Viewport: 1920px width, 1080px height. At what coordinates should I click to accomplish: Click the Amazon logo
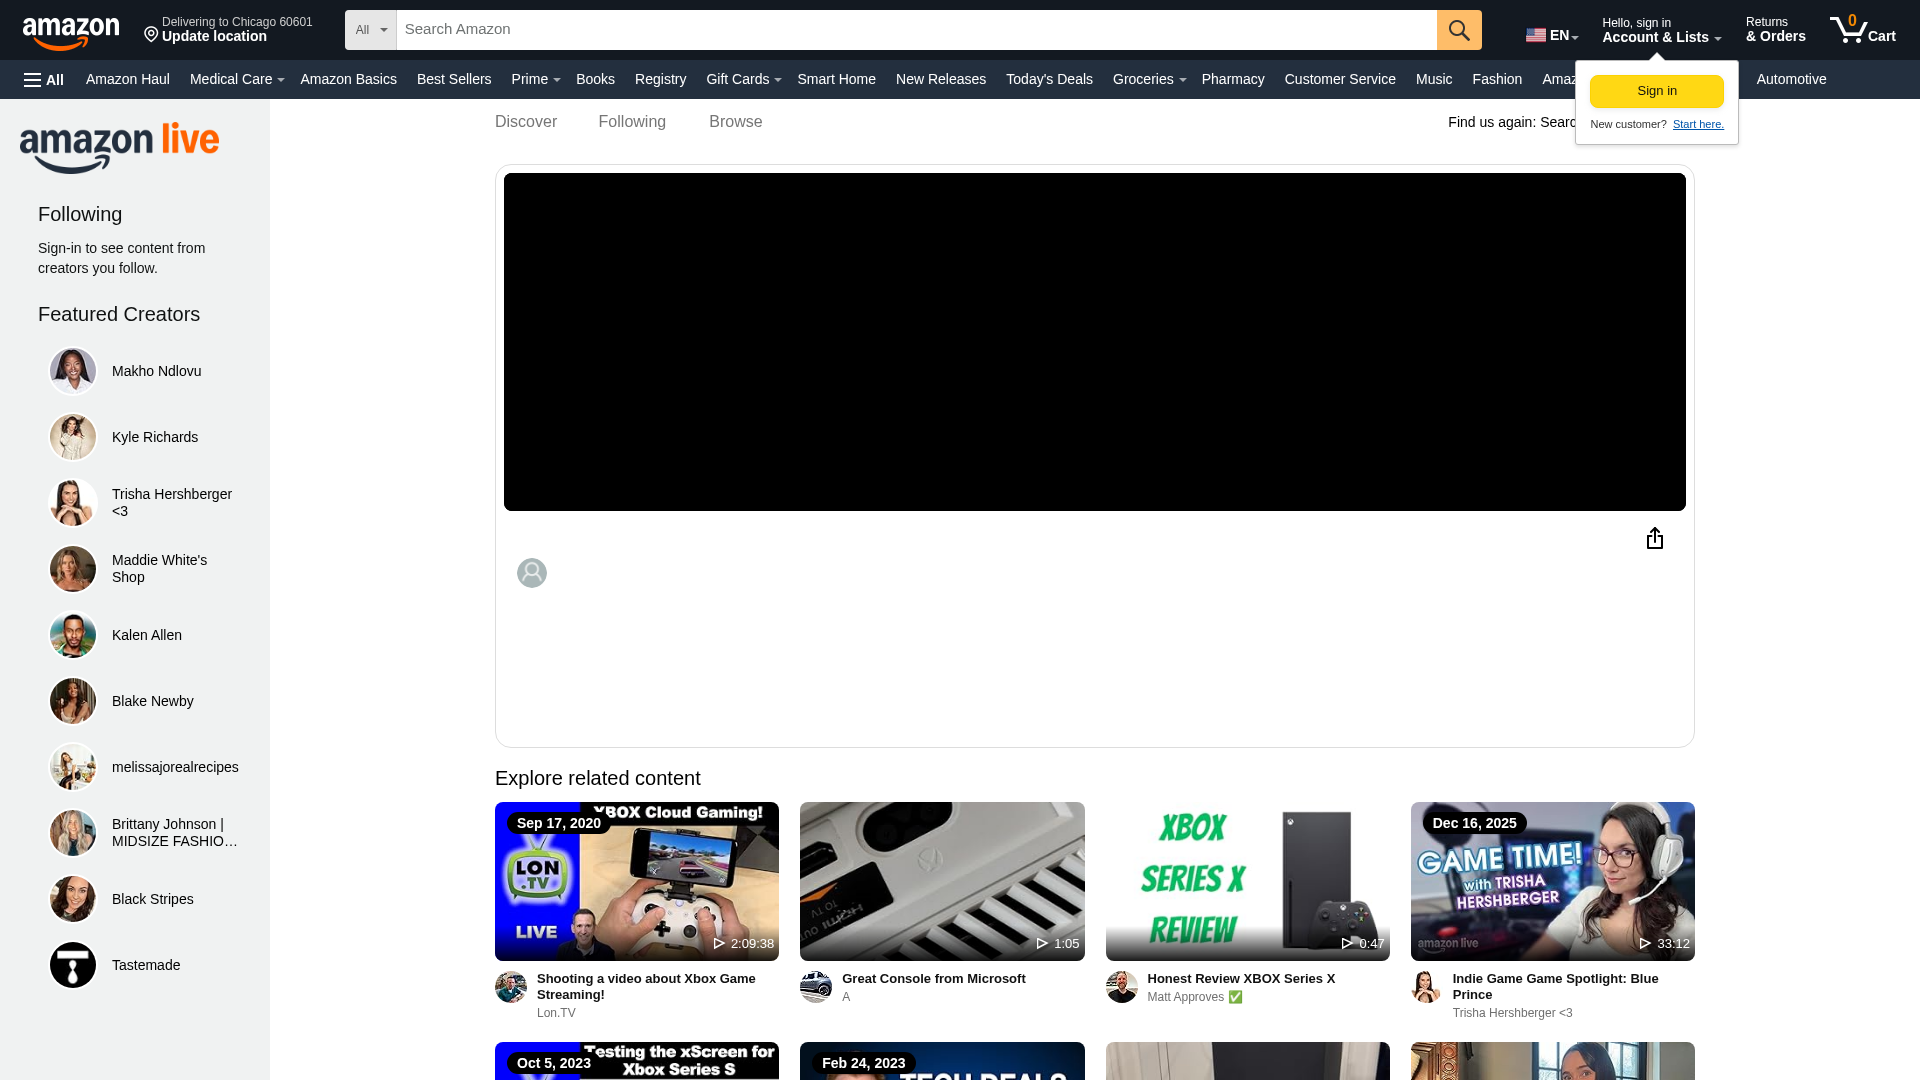[70, 30]
